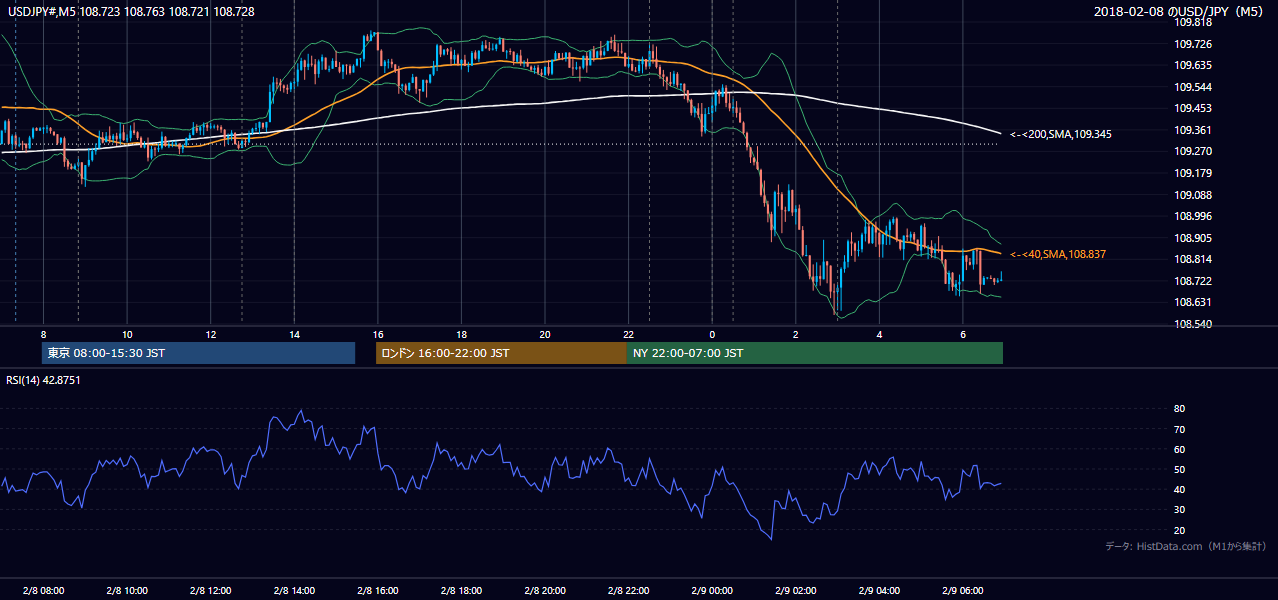The image size is (1278, 600).
Task: Click bottom date label 2/9 04:00
Action: [x=879, y=591]
